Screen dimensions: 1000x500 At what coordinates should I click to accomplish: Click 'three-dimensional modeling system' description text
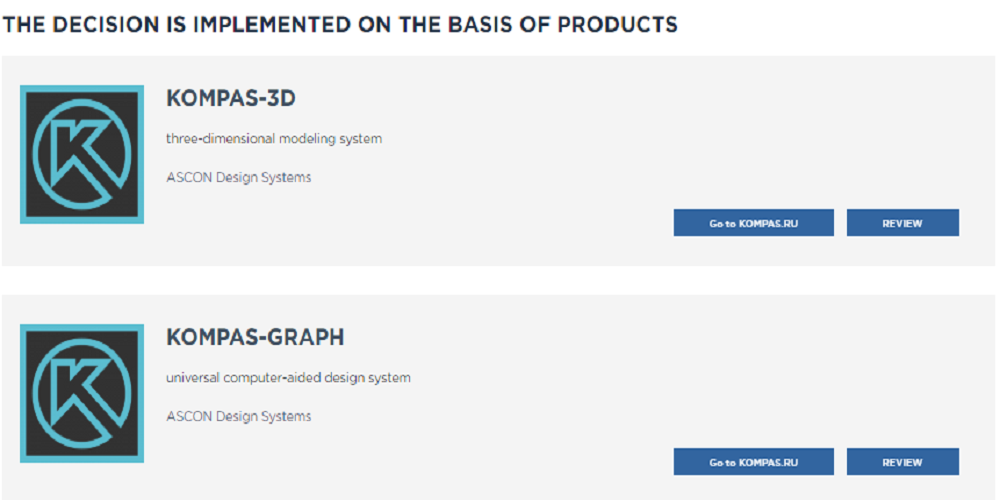[x=274, y=139]
